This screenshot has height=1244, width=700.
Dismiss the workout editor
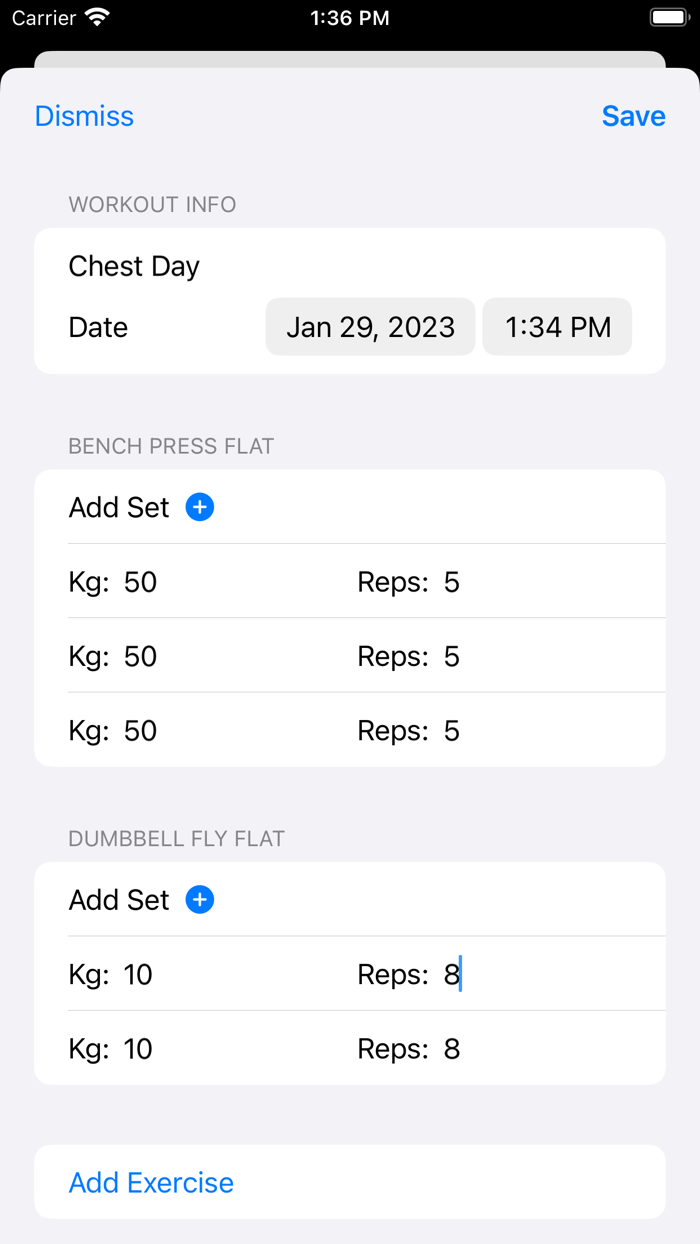click(84, 116)
